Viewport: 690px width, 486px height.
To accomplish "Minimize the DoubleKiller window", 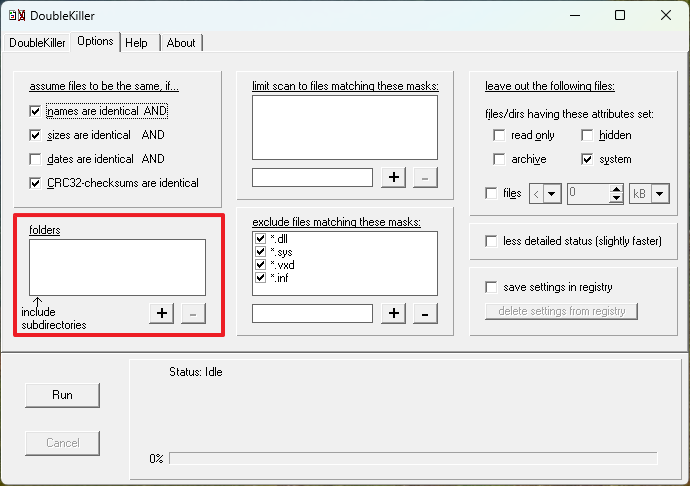I will click(x=575, y=15).
